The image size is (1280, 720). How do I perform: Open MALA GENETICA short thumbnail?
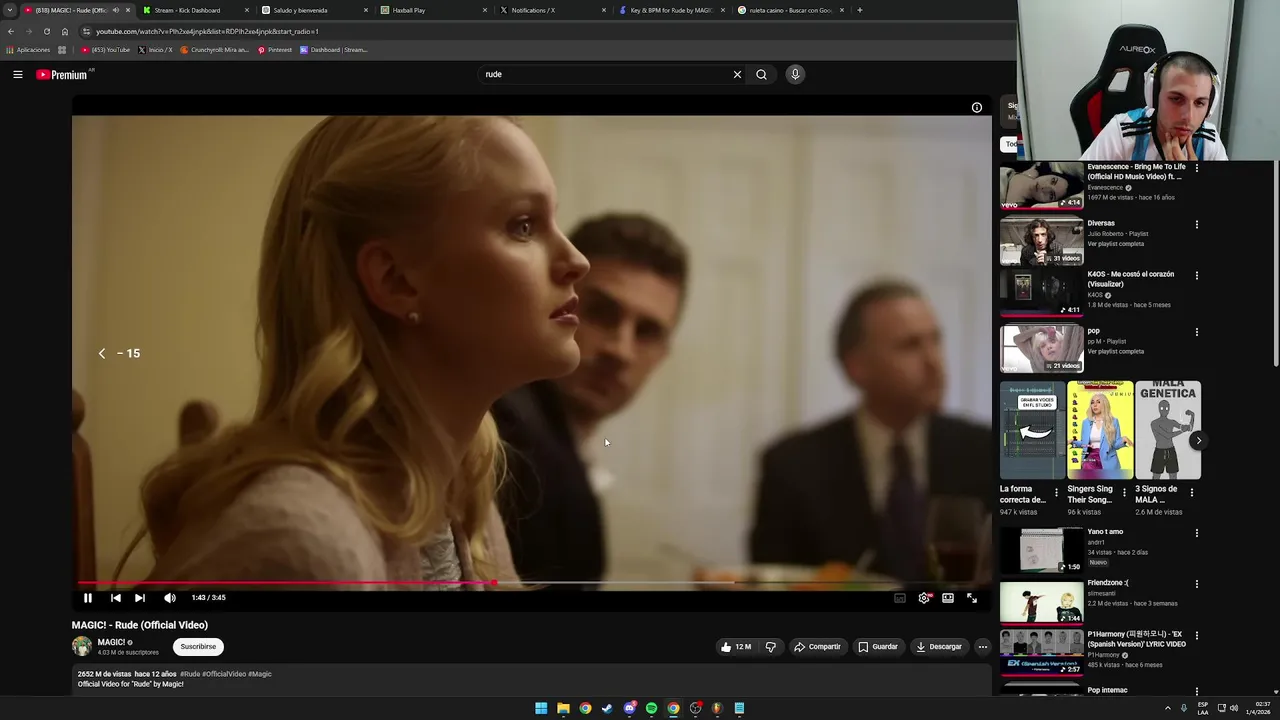[1168, 430]
